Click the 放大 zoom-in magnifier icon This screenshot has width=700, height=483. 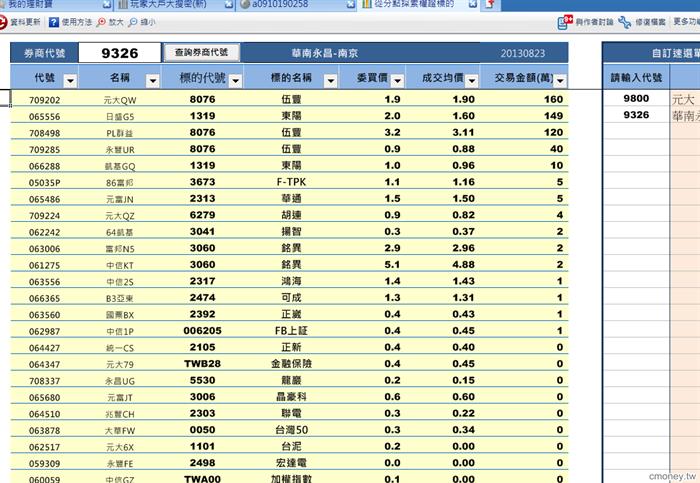(x=102, y=22)
